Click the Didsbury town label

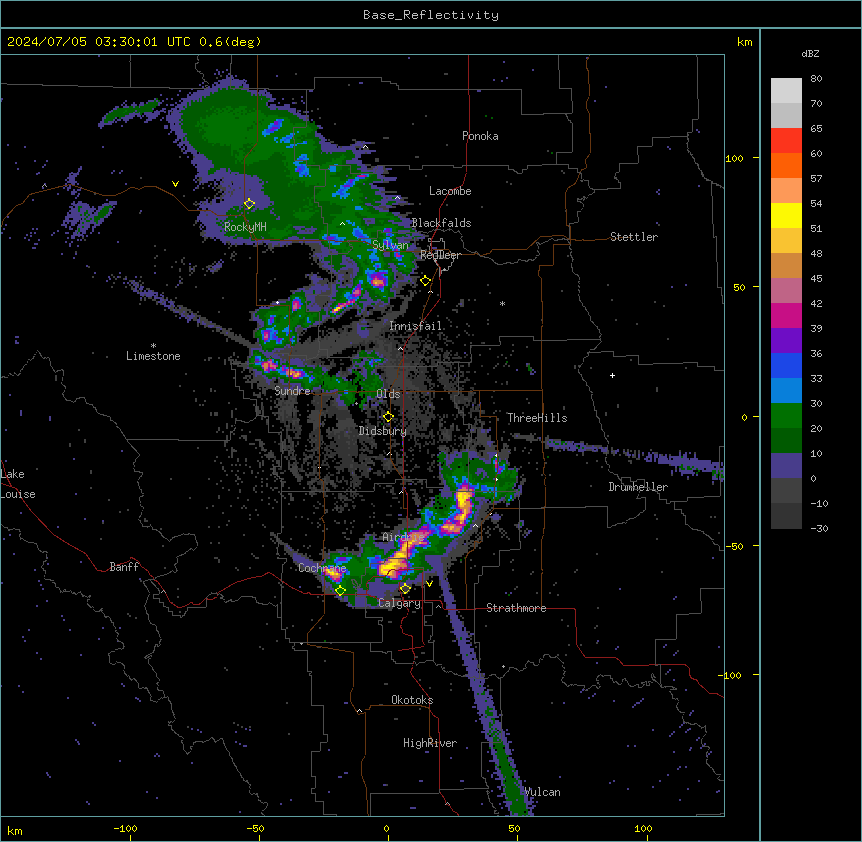(383, 431)
